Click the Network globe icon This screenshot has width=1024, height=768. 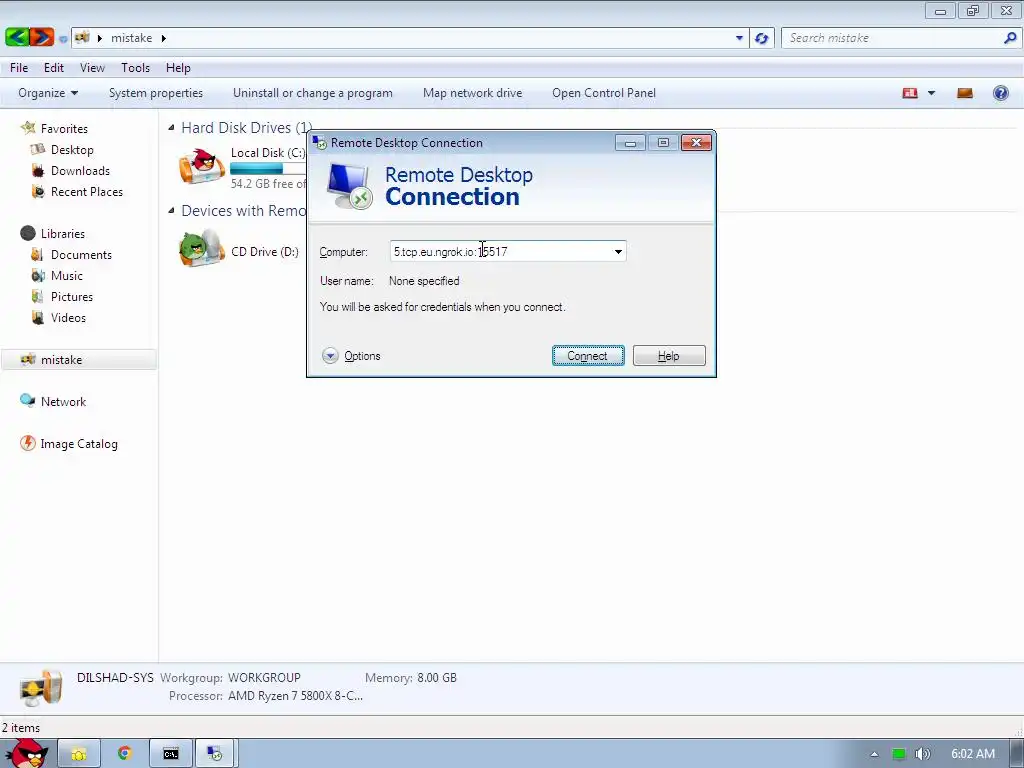click(27, 400)
